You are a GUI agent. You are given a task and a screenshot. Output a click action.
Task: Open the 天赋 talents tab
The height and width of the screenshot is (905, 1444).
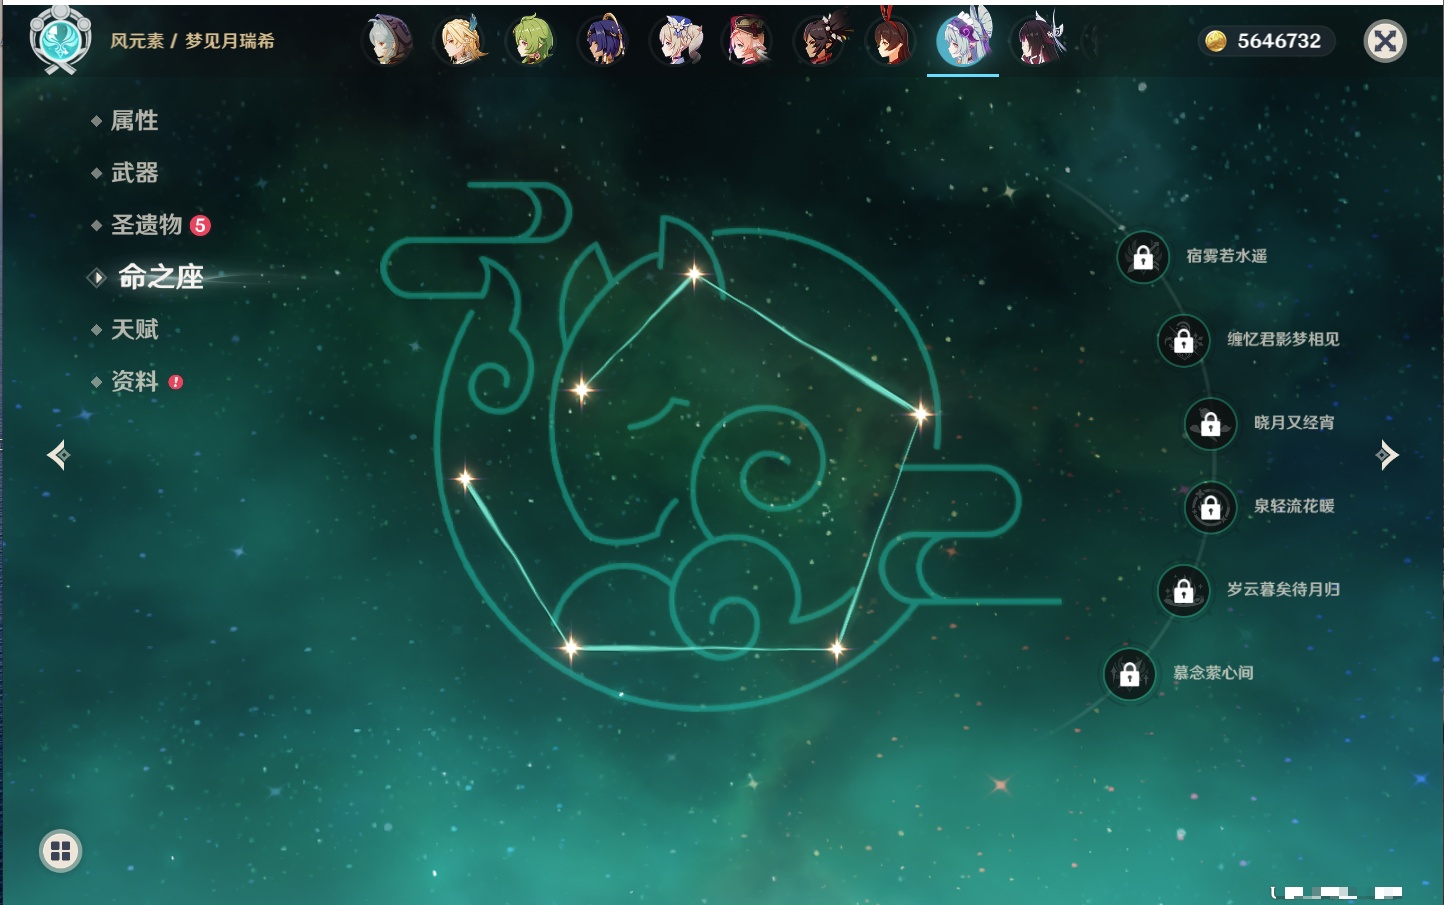[x=134, y=329]
